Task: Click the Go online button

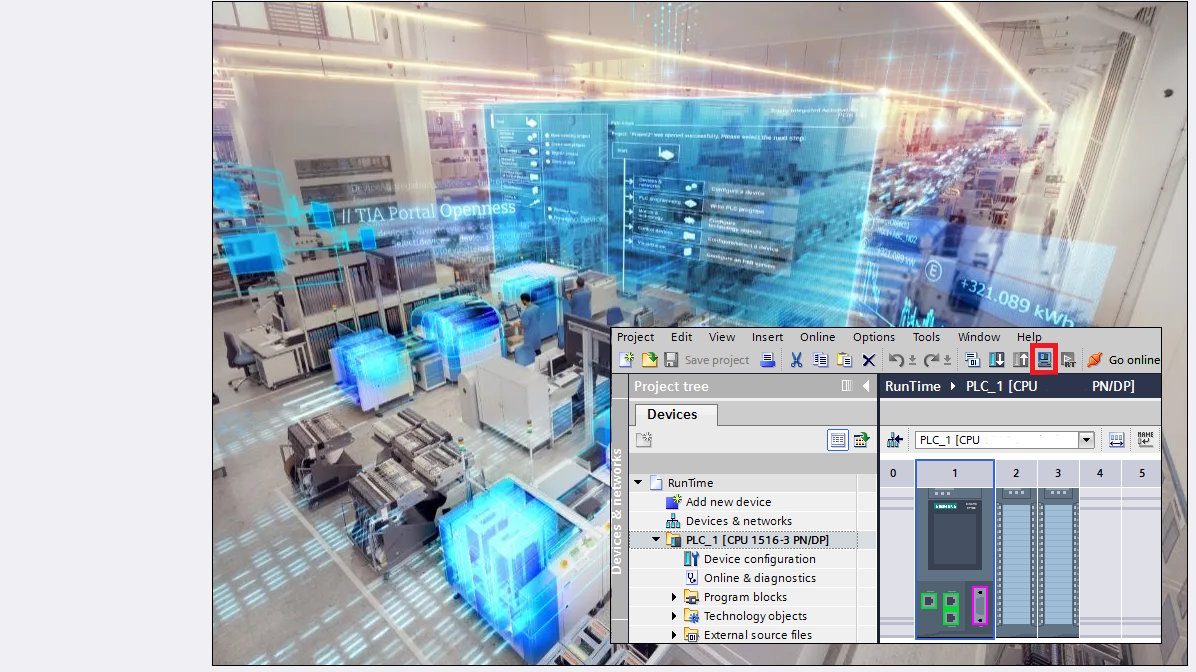Action: coord(1124,360)
